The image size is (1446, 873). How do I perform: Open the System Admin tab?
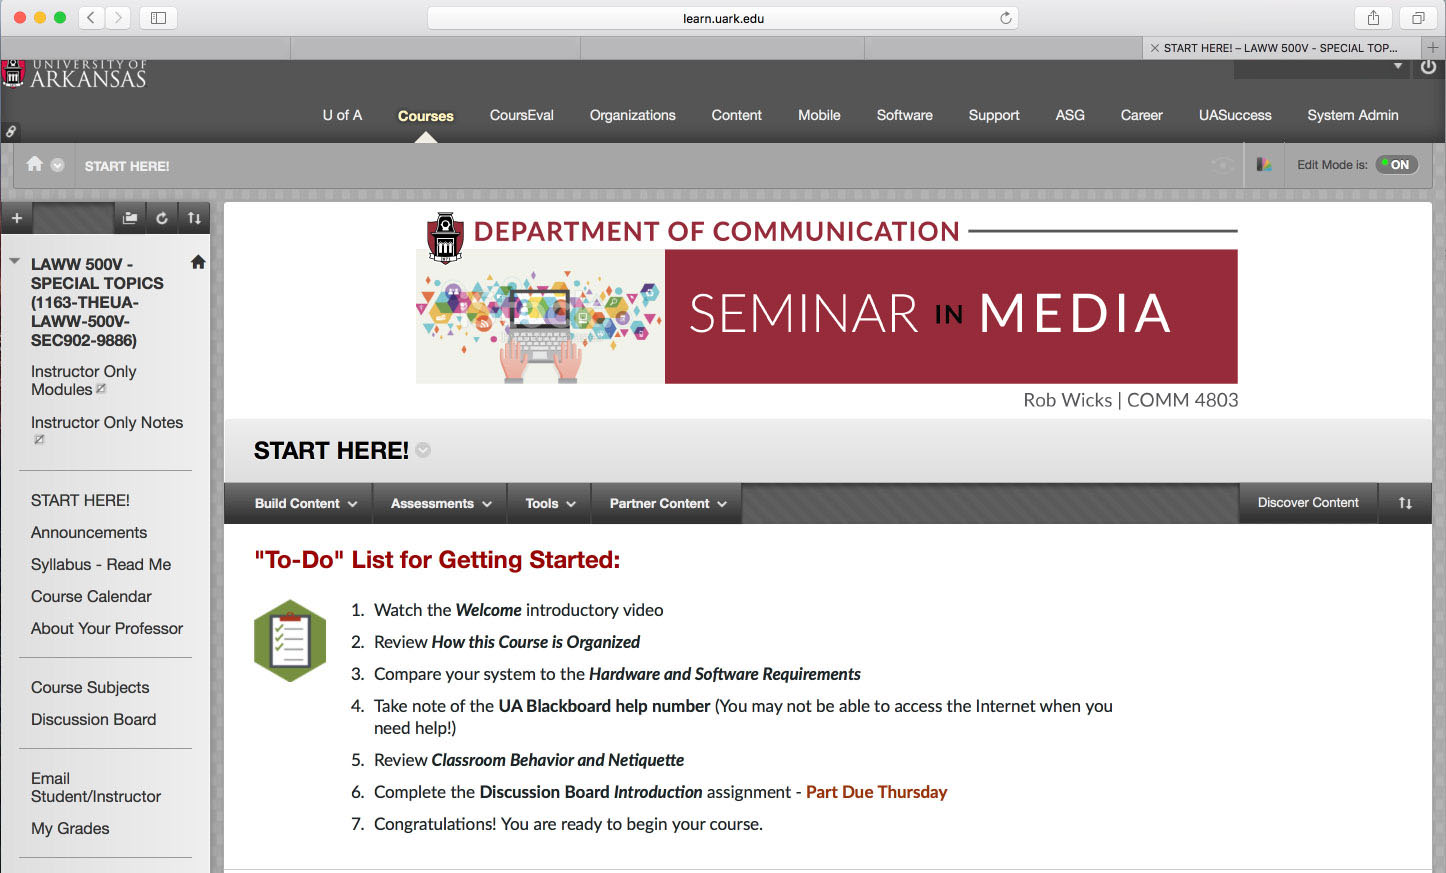point(1353,115)
